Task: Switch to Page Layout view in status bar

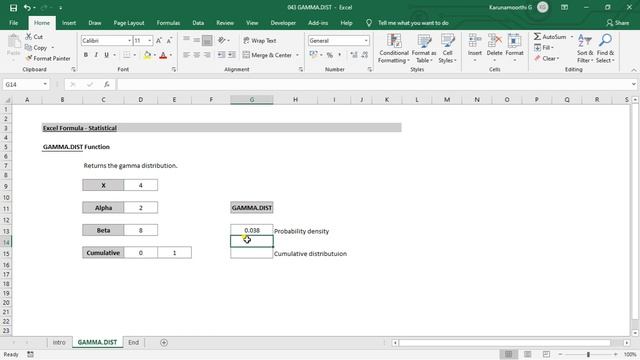Action: click(527, 354)
